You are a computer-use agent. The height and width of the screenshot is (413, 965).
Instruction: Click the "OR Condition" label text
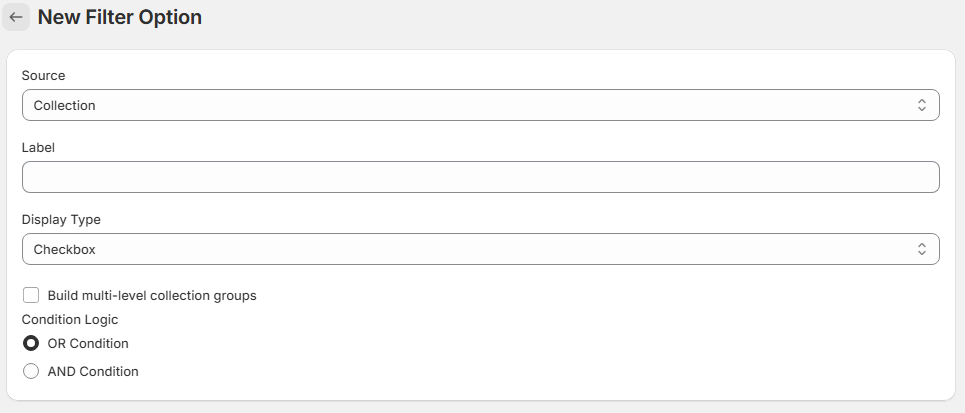tap(88, 343)
